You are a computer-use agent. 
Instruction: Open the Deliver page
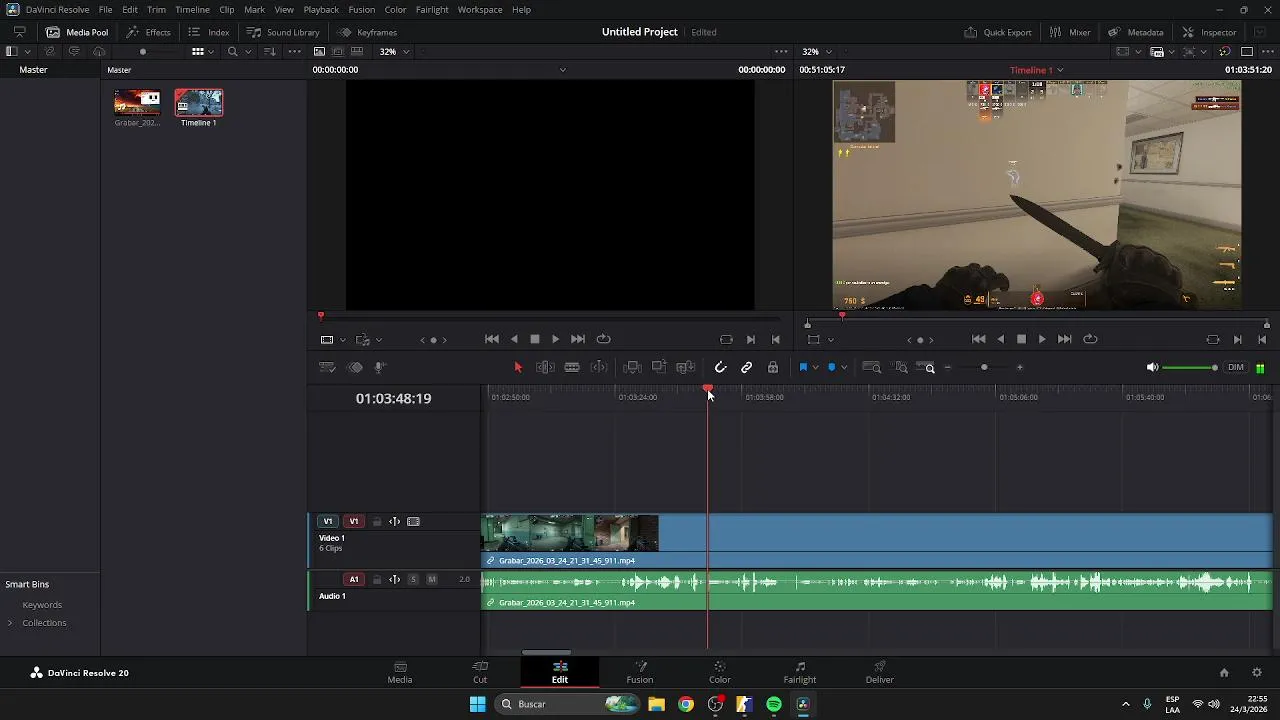click(880, 672)
